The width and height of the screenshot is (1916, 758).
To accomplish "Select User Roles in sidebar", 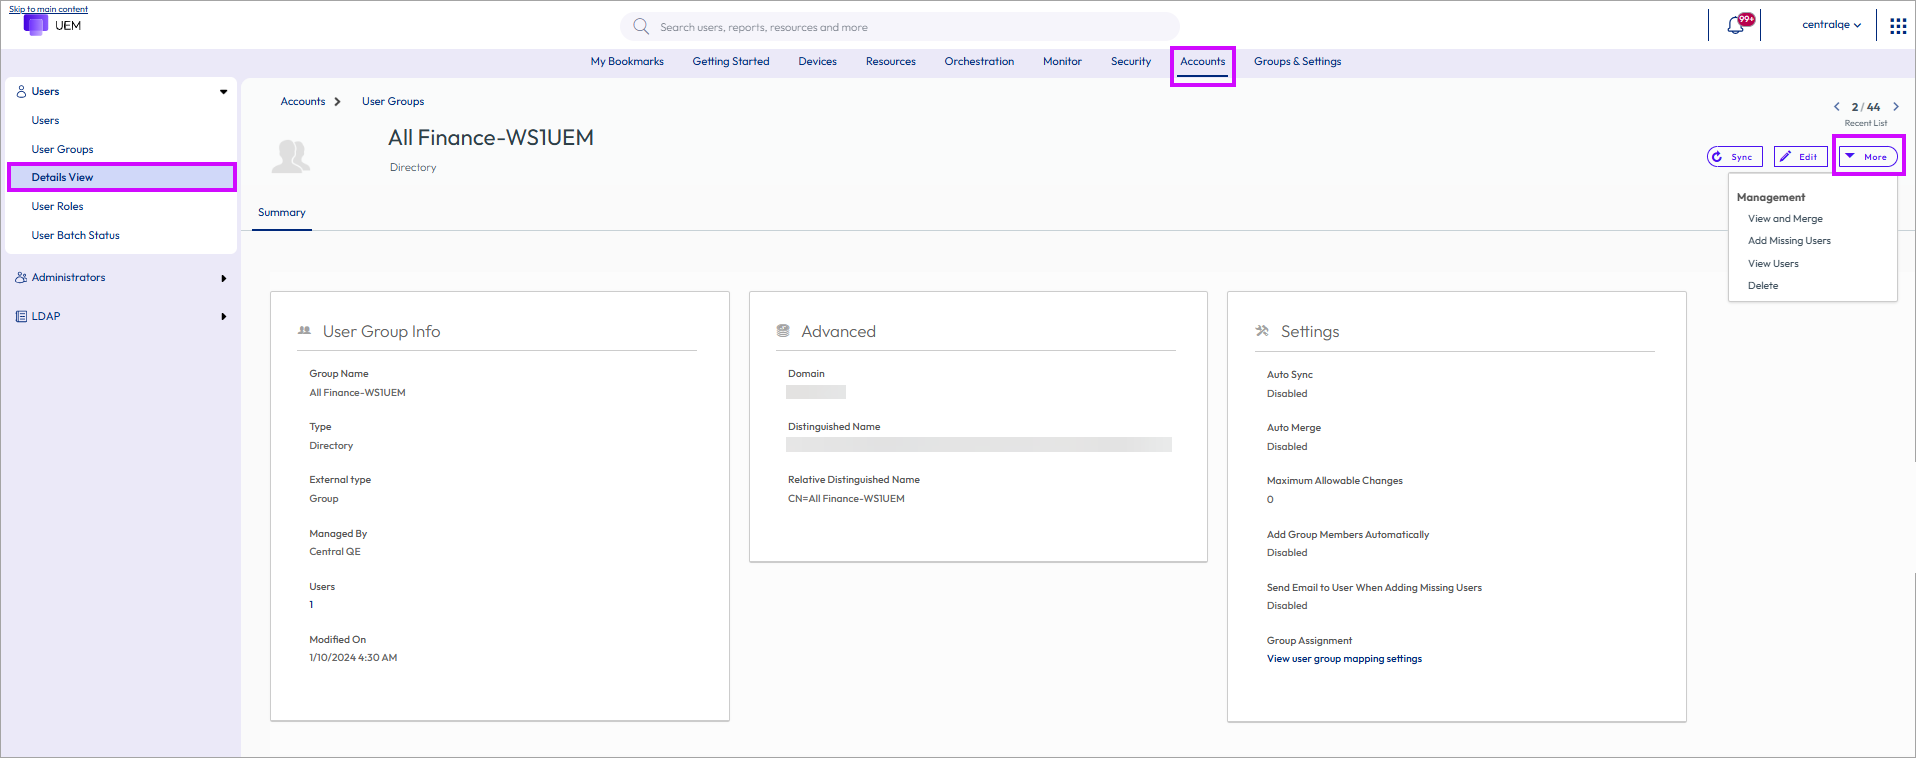I will [x=57, y=207].
